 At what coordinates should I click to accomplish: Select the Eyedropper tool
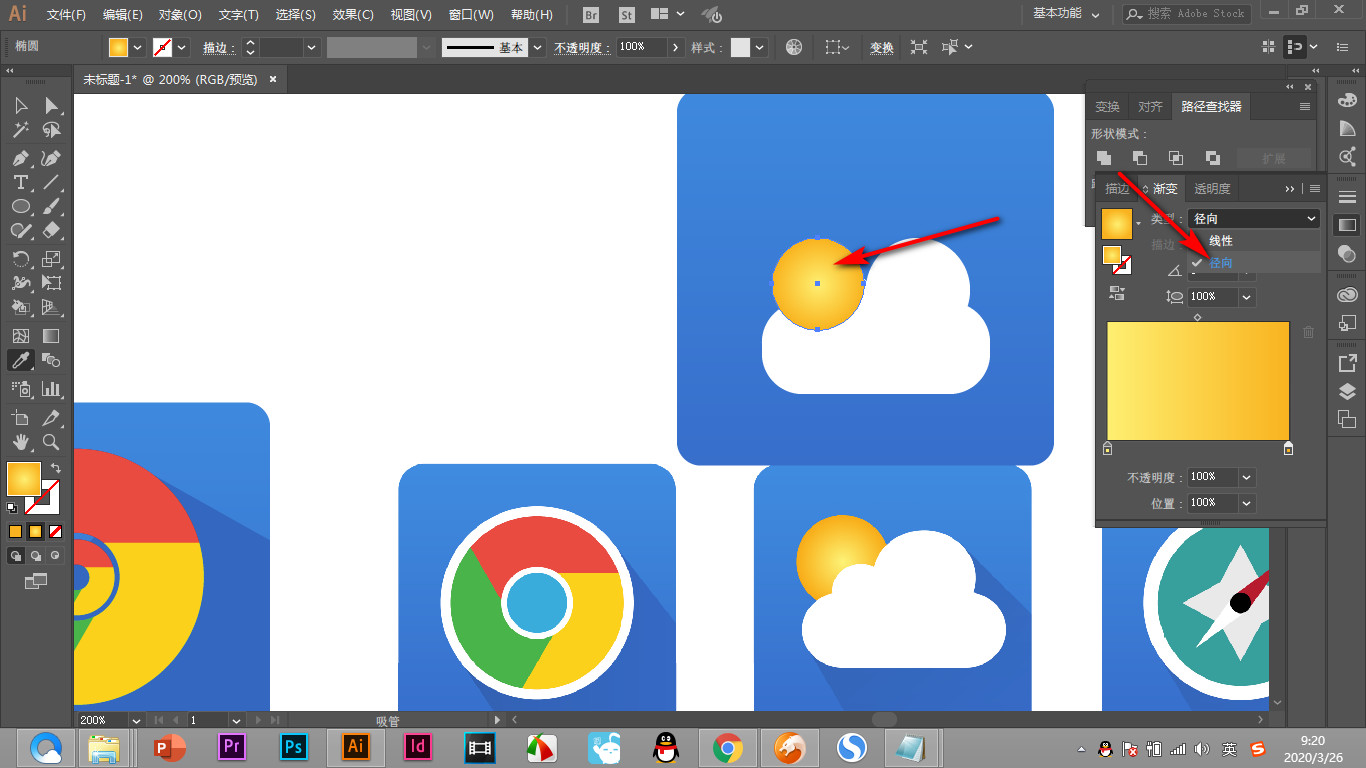click(21, 360)
